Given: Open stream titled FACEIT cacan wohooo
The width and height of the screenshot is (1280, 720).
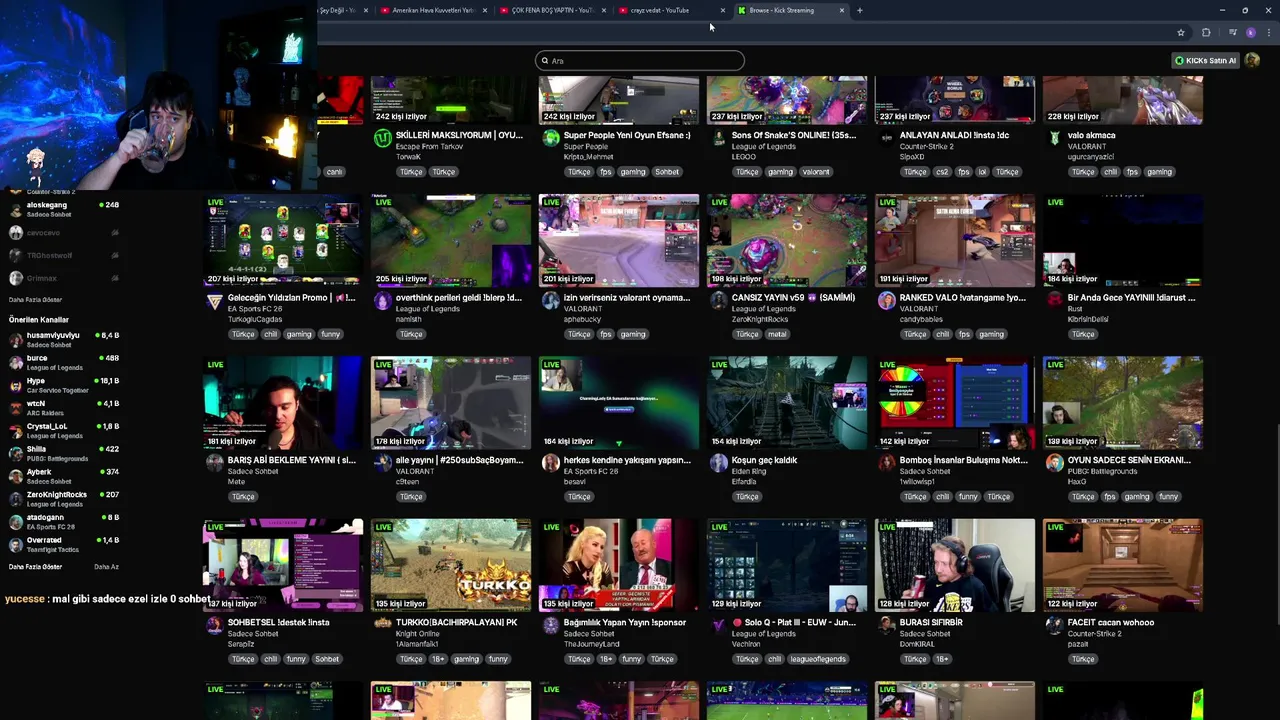Looking at the screenshot, I should click(x=1111, y=622).
